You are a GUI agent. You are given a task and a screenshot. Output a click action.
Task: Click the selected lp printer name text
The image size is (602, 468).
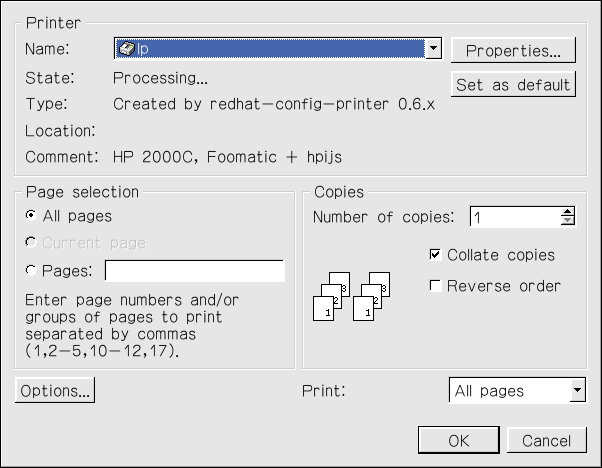145,48
